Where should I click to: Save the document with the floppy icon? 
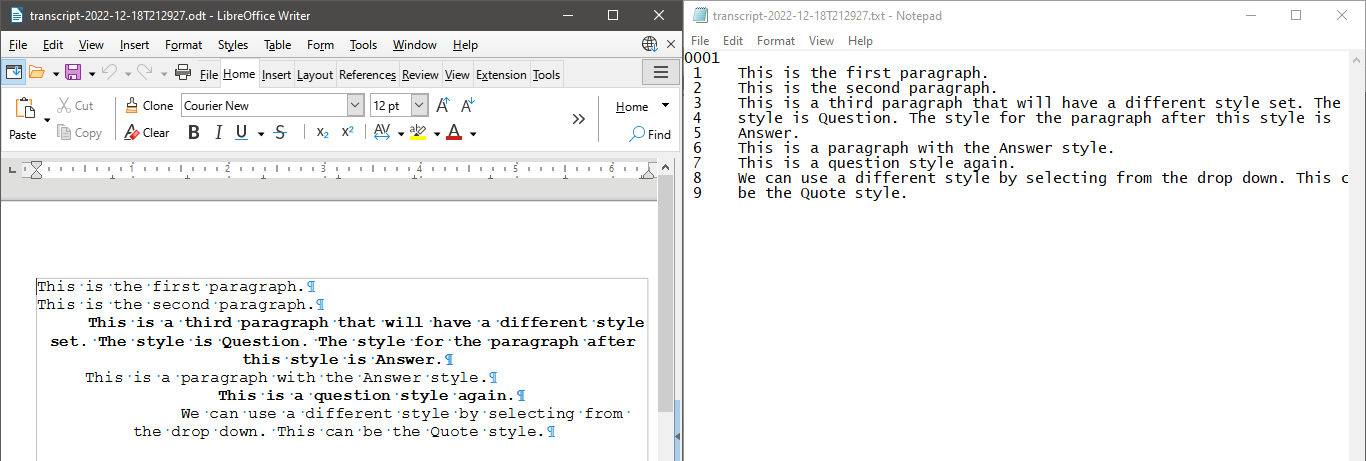click(x=73, y=72)
